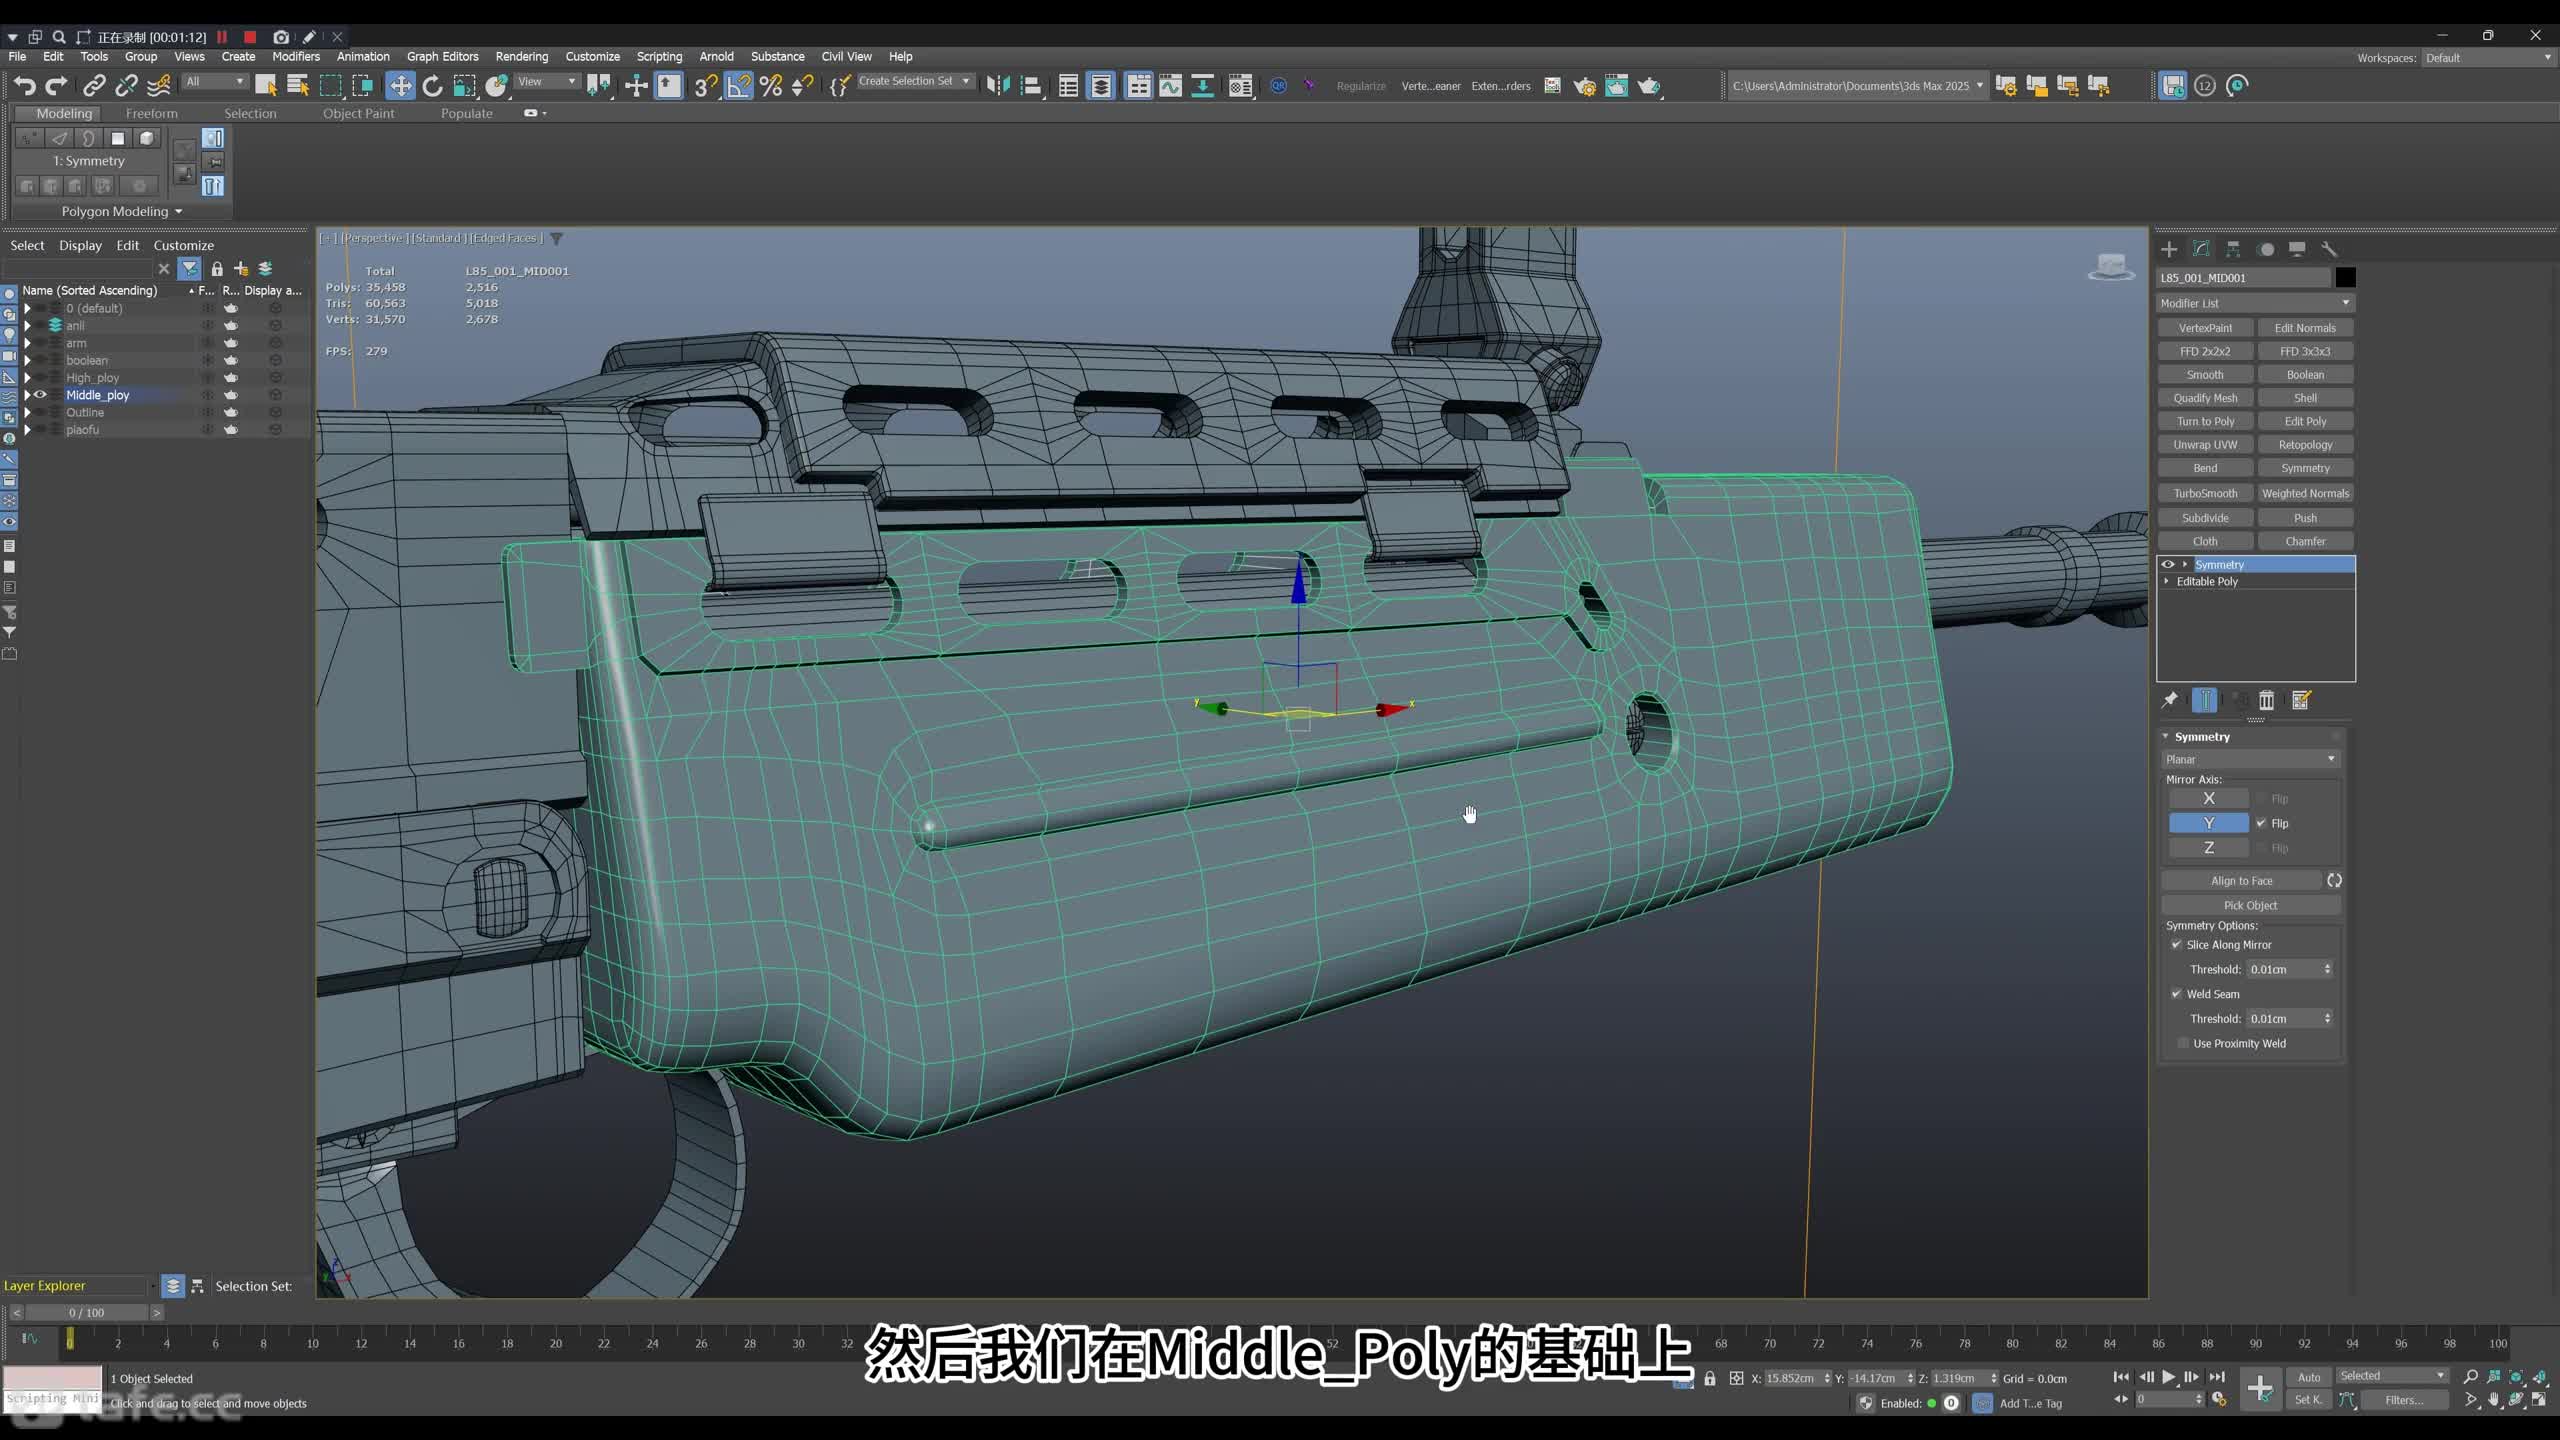Open the Graph Editors menu
Viewport: 2560px width, 1440px height.
442,56
